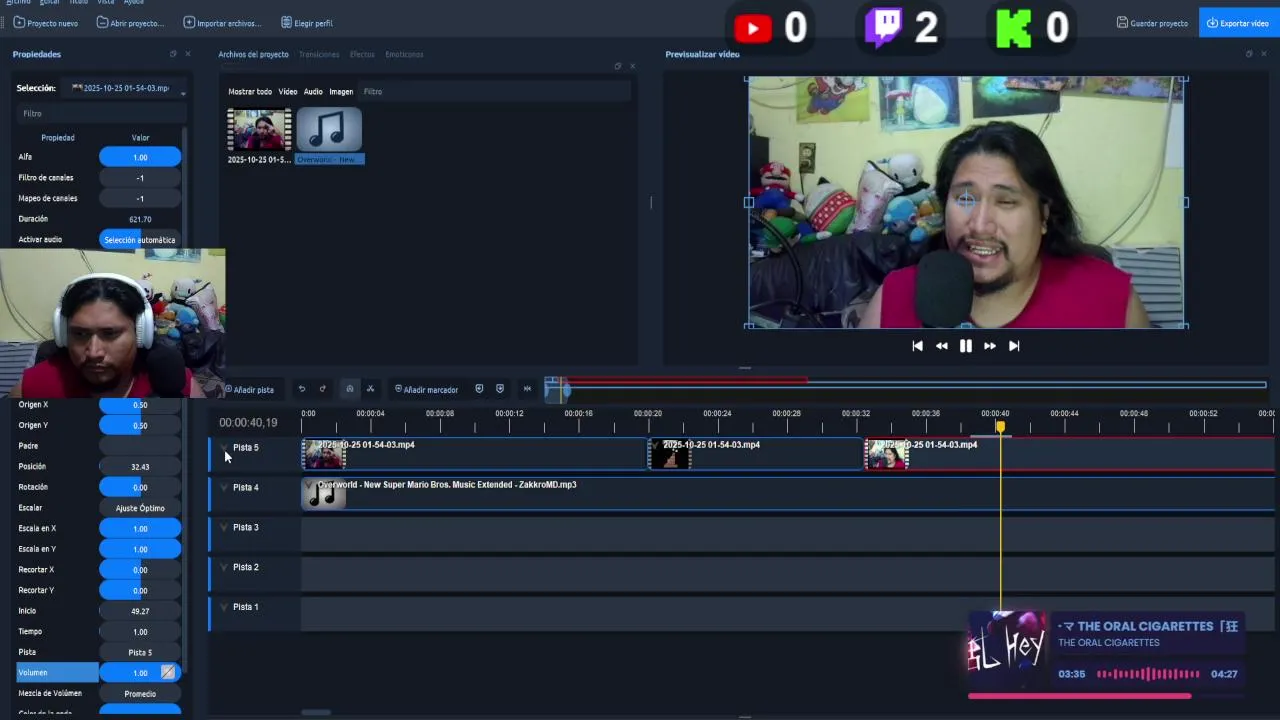This screenshot has width=1280, height=720.
Task: Click the Propiedades Filtro field
Action: pos(100,114)
